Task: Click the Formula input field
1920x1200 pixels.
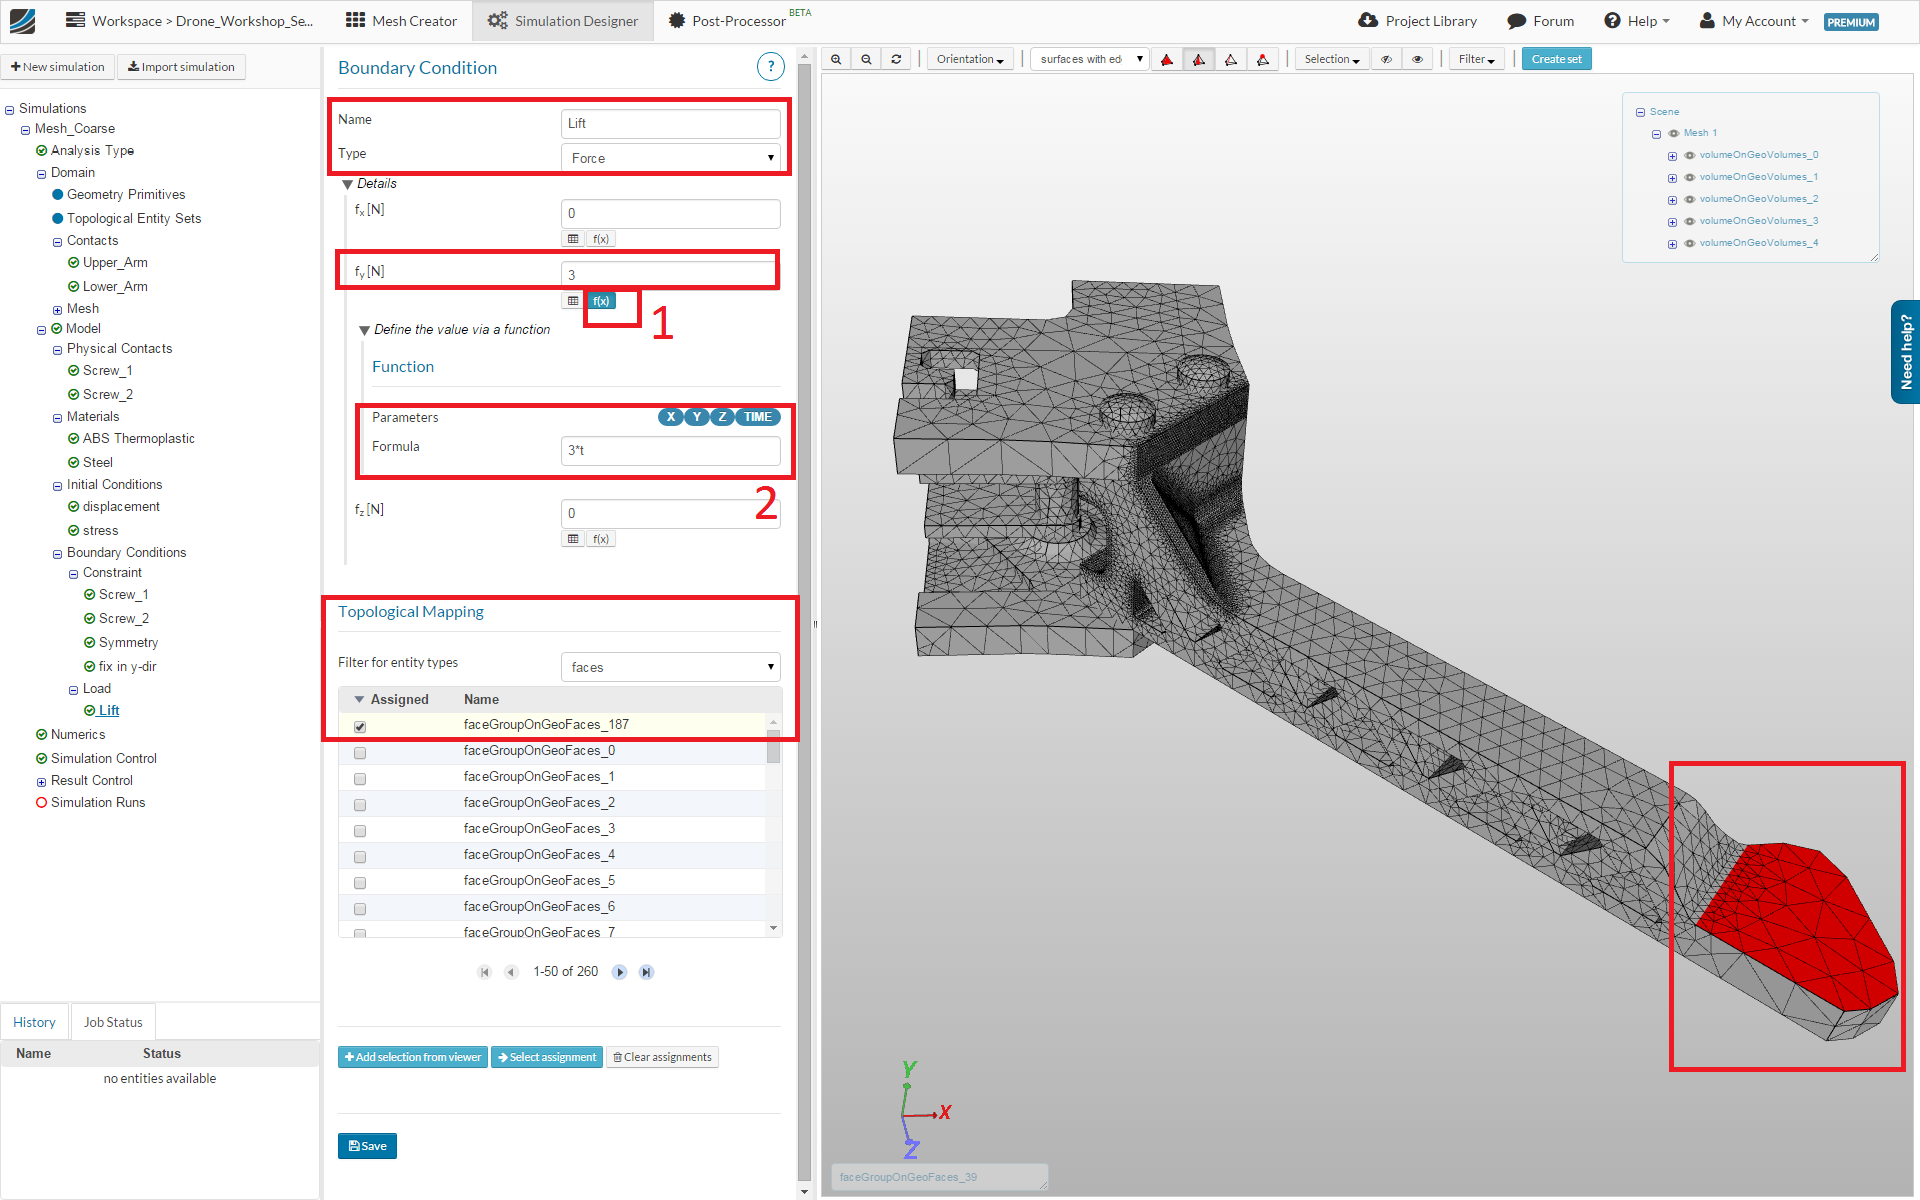Action: (x=670, y=451)
